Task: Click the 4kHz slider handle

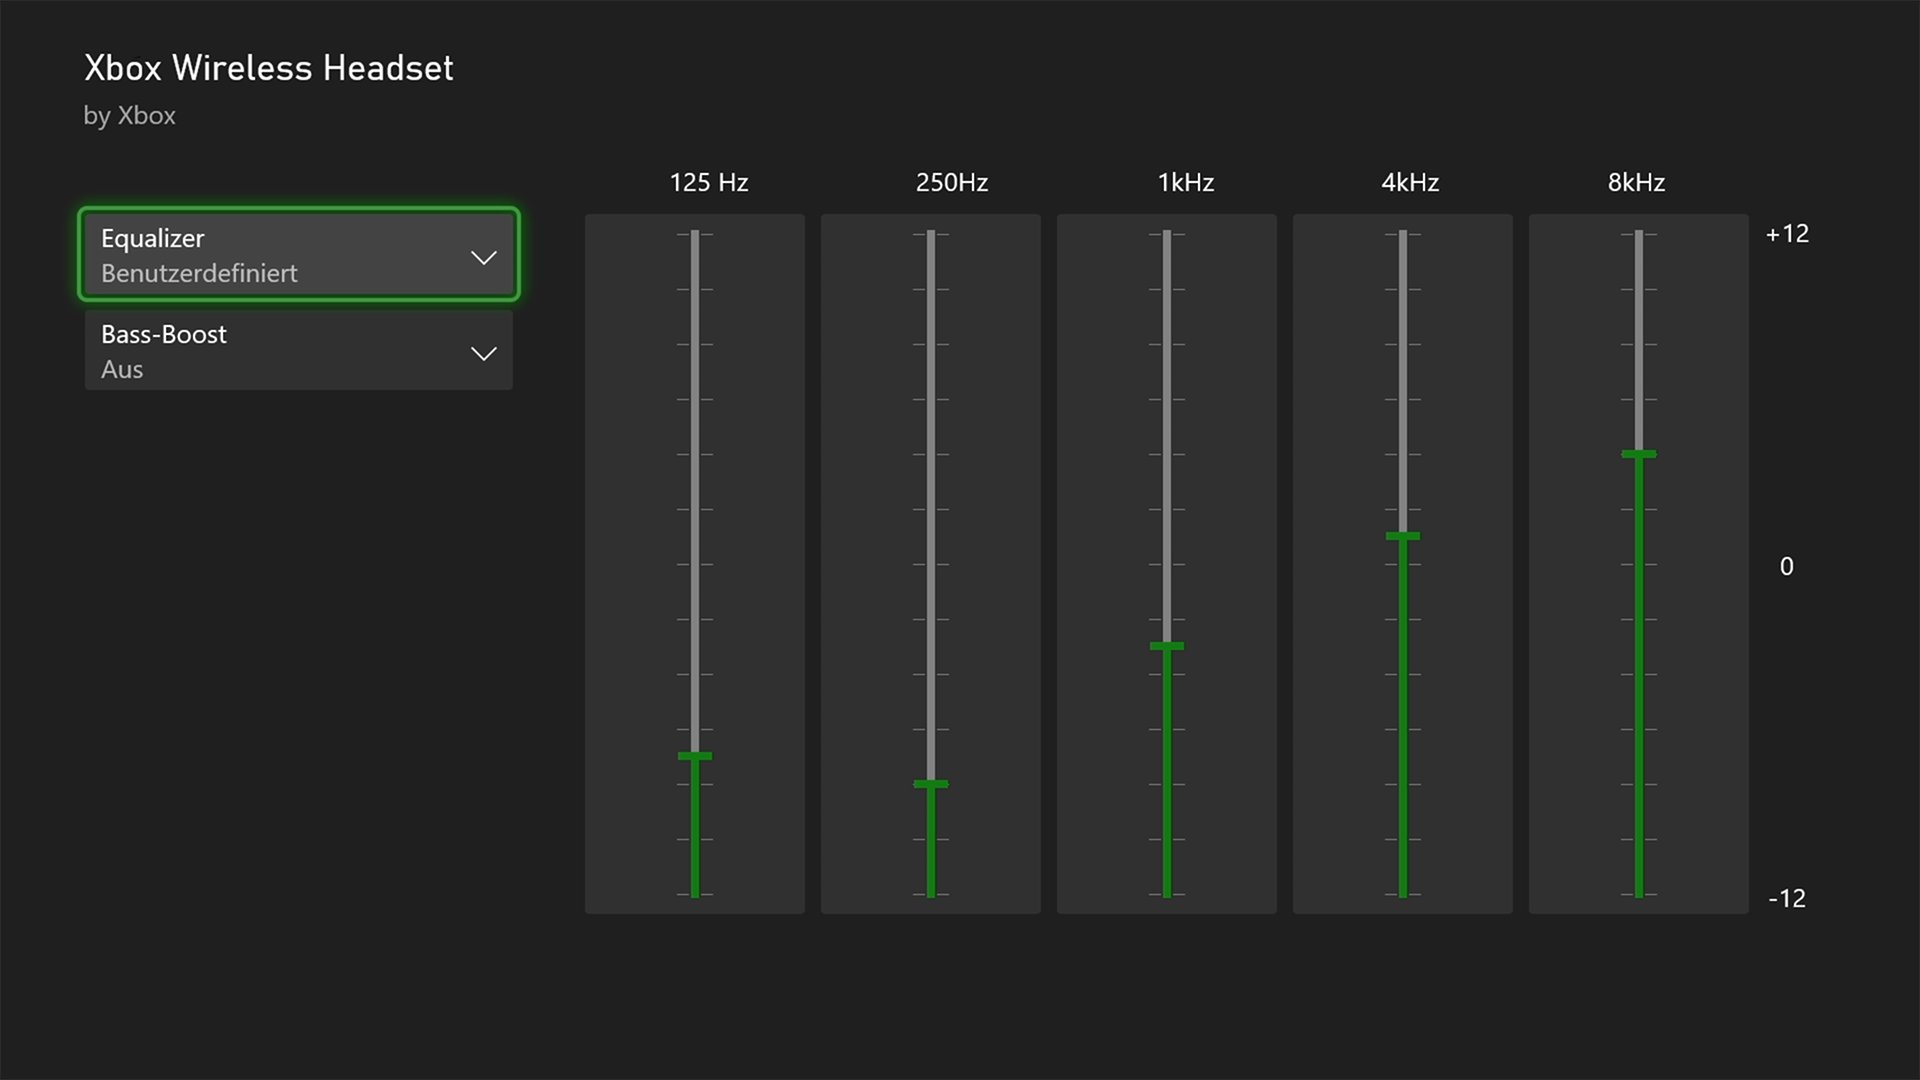Action: pos(1403,536)
